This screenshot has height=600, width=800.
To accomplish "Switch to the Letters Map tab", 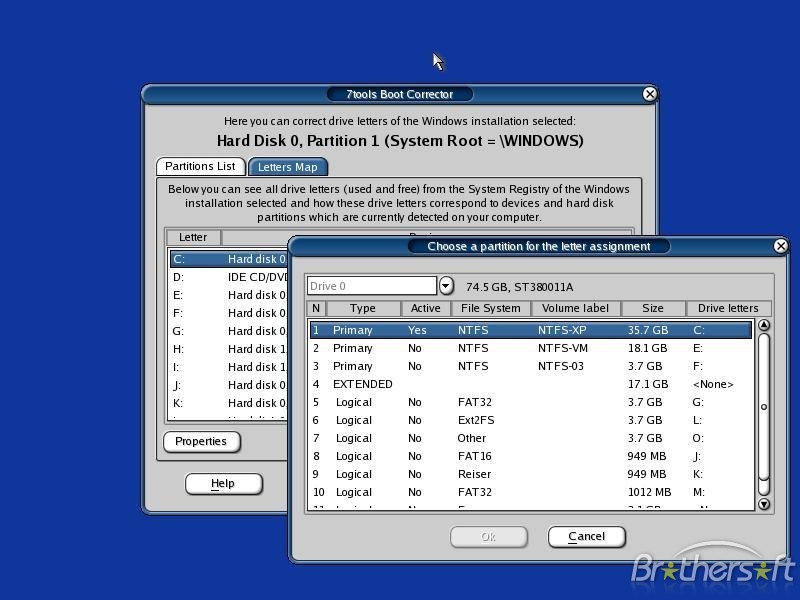I will [x=288, y=167].
